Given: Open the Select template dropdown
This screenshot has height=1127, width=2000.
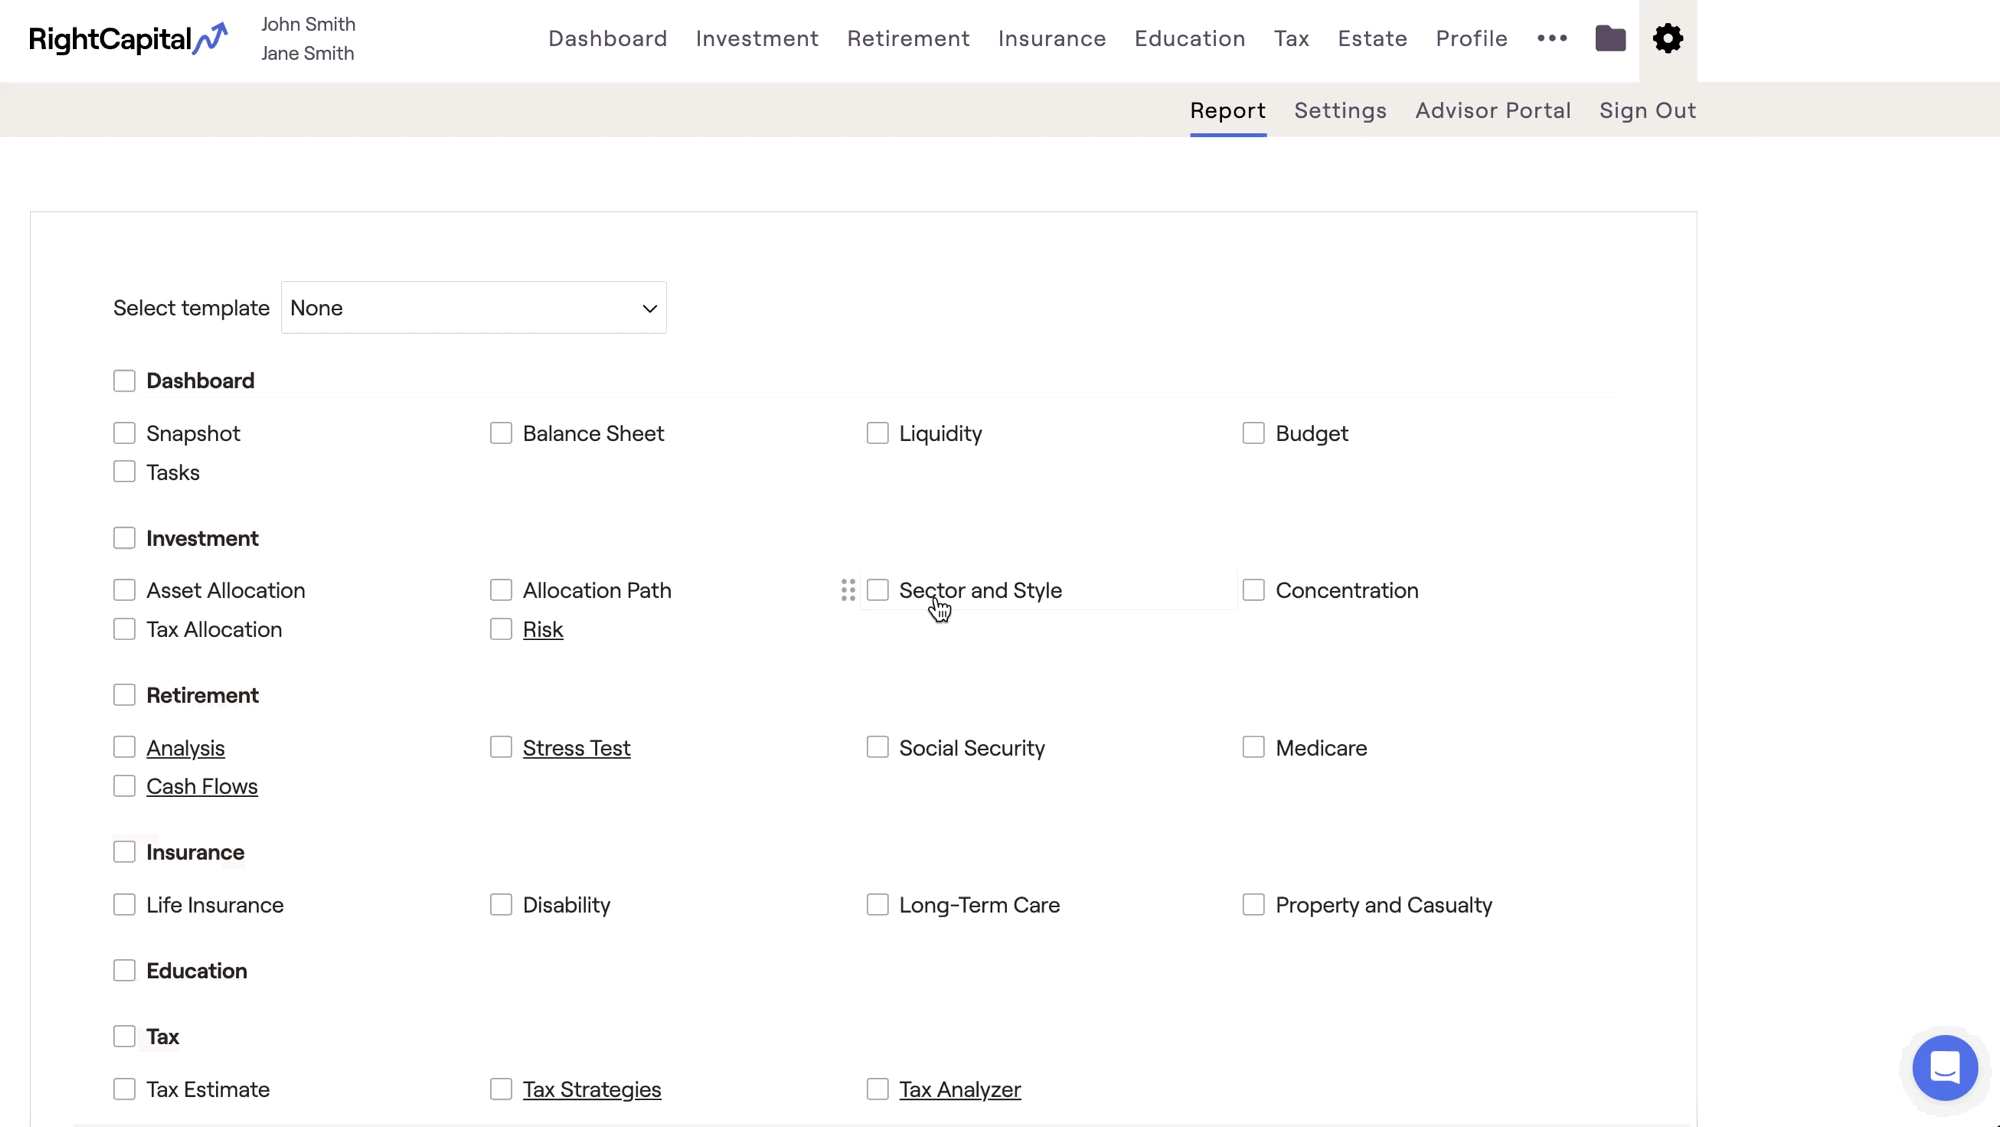Looking at the screenshot, I should coord(473,308).
